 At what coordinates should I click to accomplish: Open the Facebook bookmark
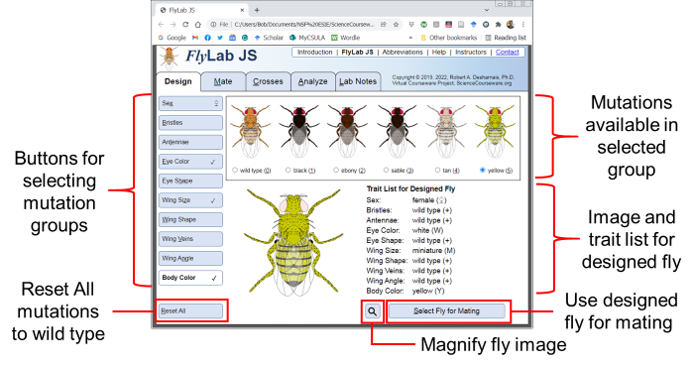207,38
